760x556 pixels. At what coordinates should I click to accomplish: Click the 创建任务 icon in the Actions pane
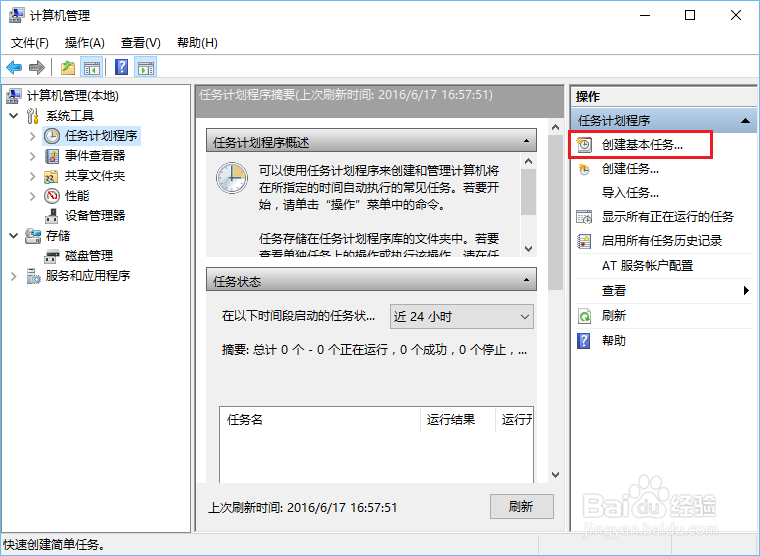click(585, 169)
